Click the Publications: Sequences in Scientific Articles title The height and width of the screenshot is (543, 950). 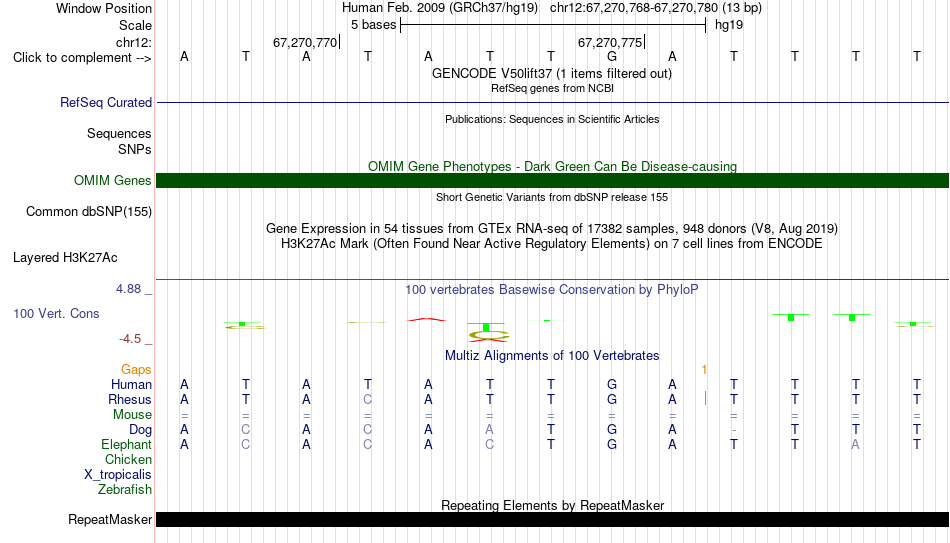[552, 119]
